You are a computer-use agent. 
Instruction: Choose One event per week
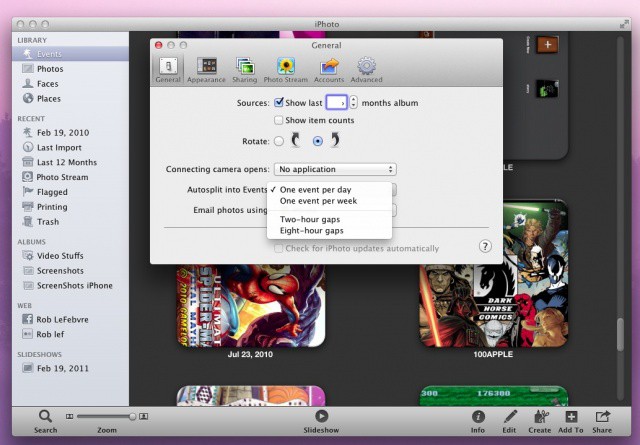pos(329,201)
